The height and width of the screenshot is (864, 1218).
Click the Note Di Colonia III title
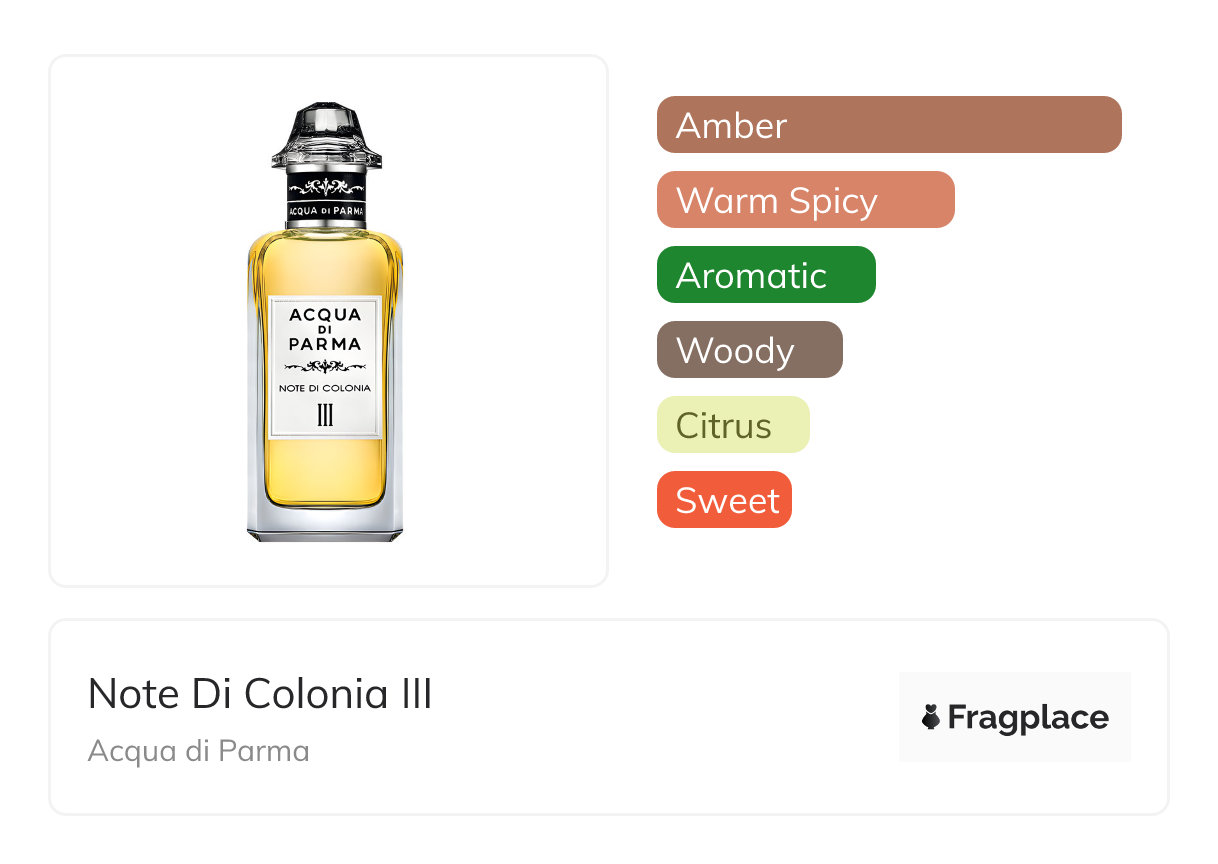(x=260, y=694)
